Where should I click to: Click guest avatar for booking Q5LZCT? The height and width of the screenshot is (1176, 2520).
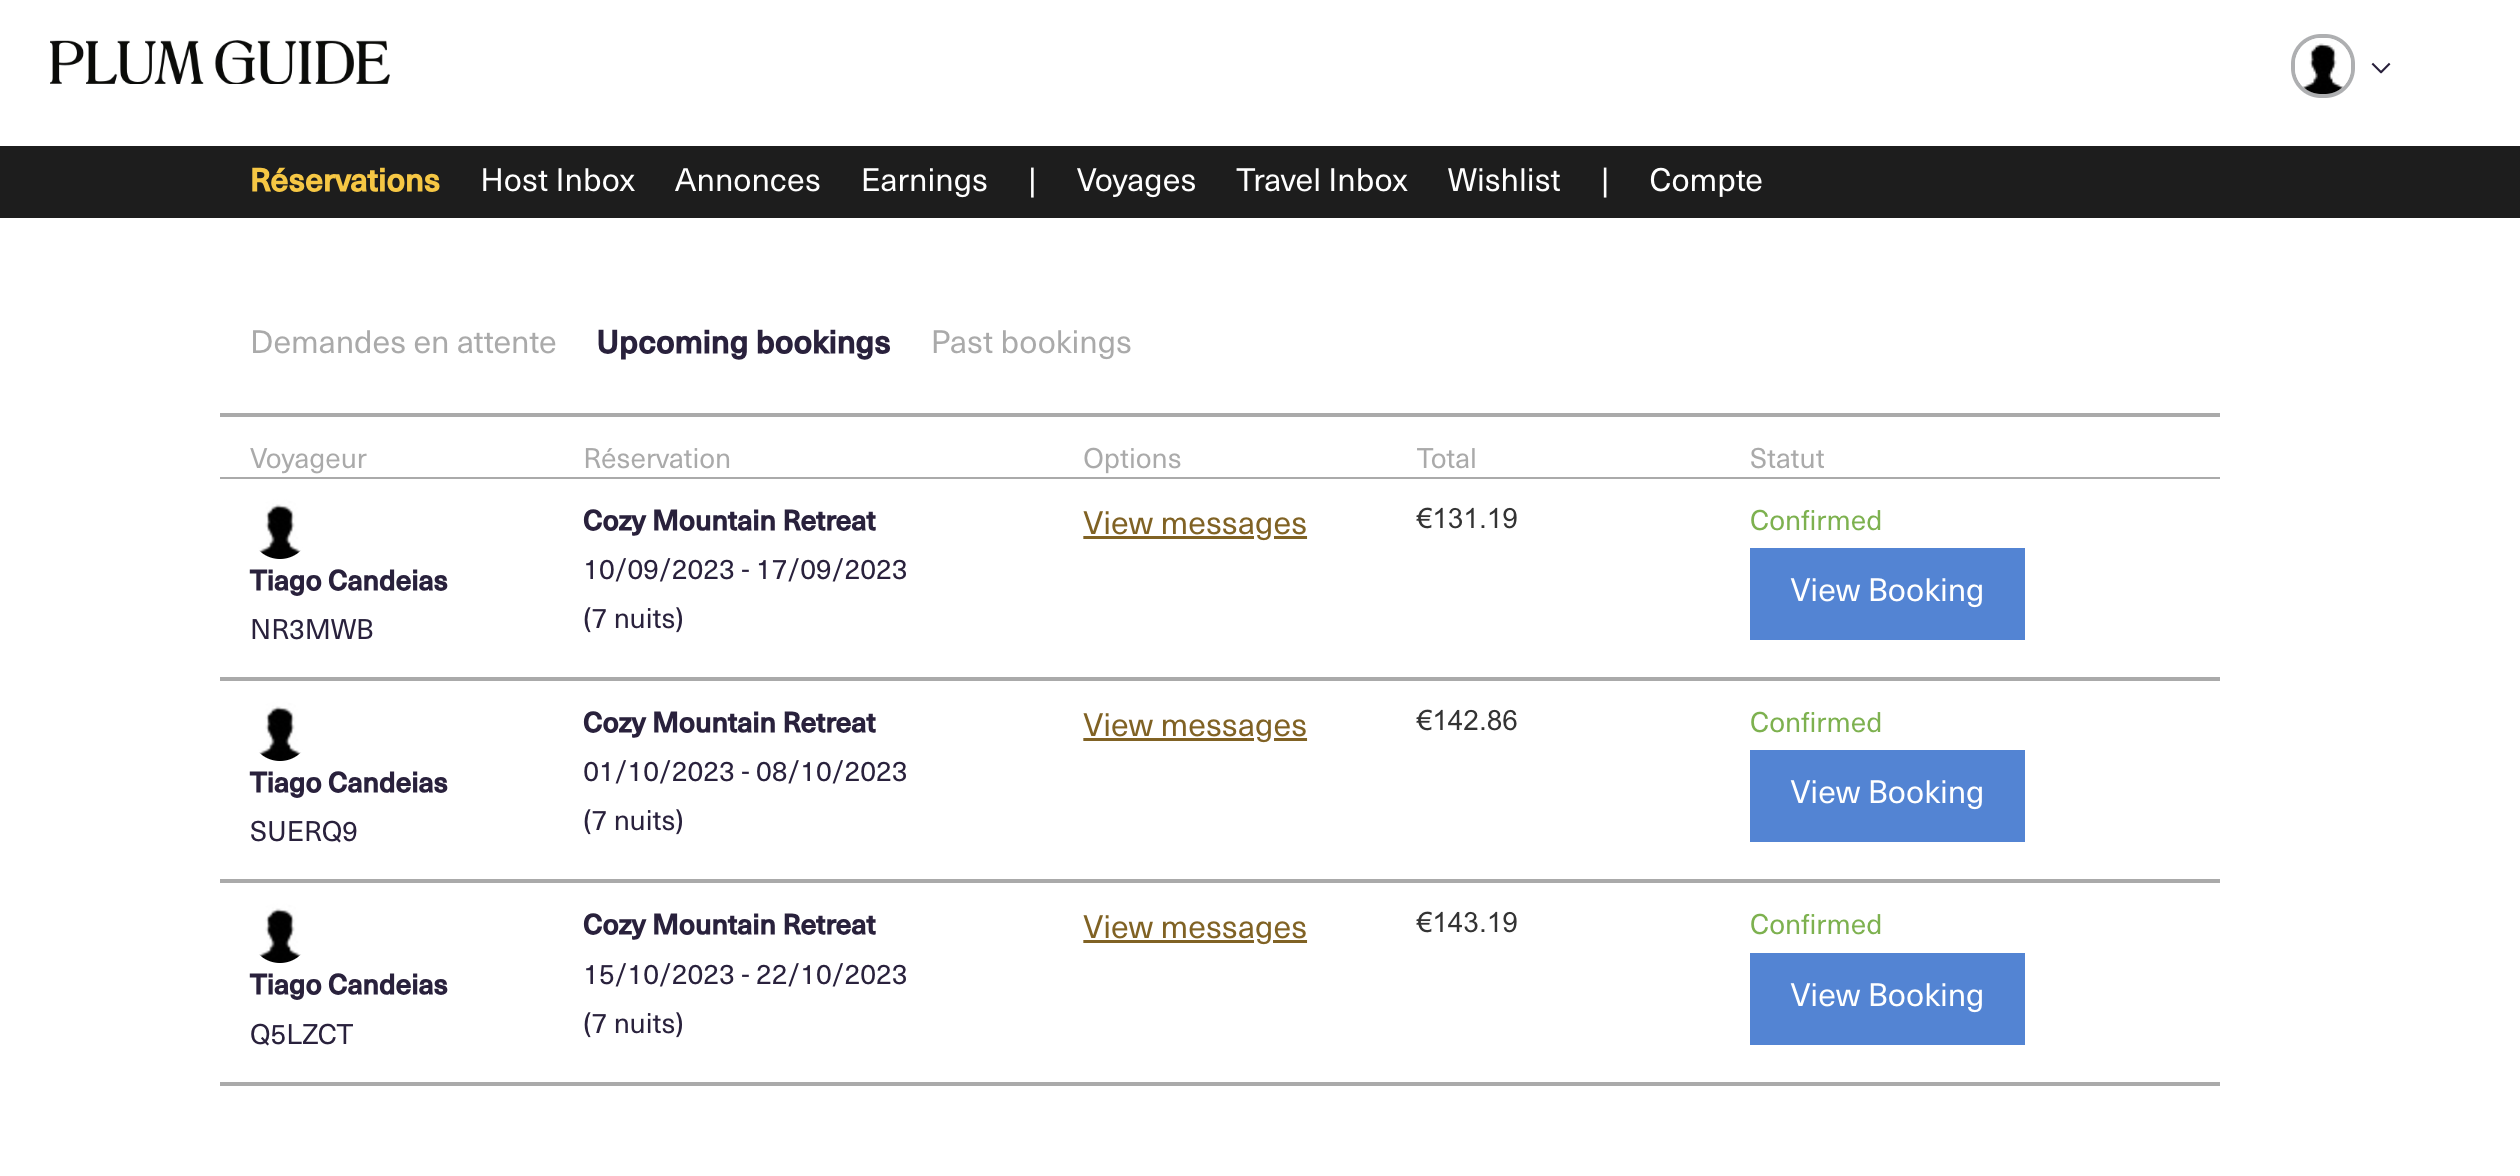[x=279, y=936]
